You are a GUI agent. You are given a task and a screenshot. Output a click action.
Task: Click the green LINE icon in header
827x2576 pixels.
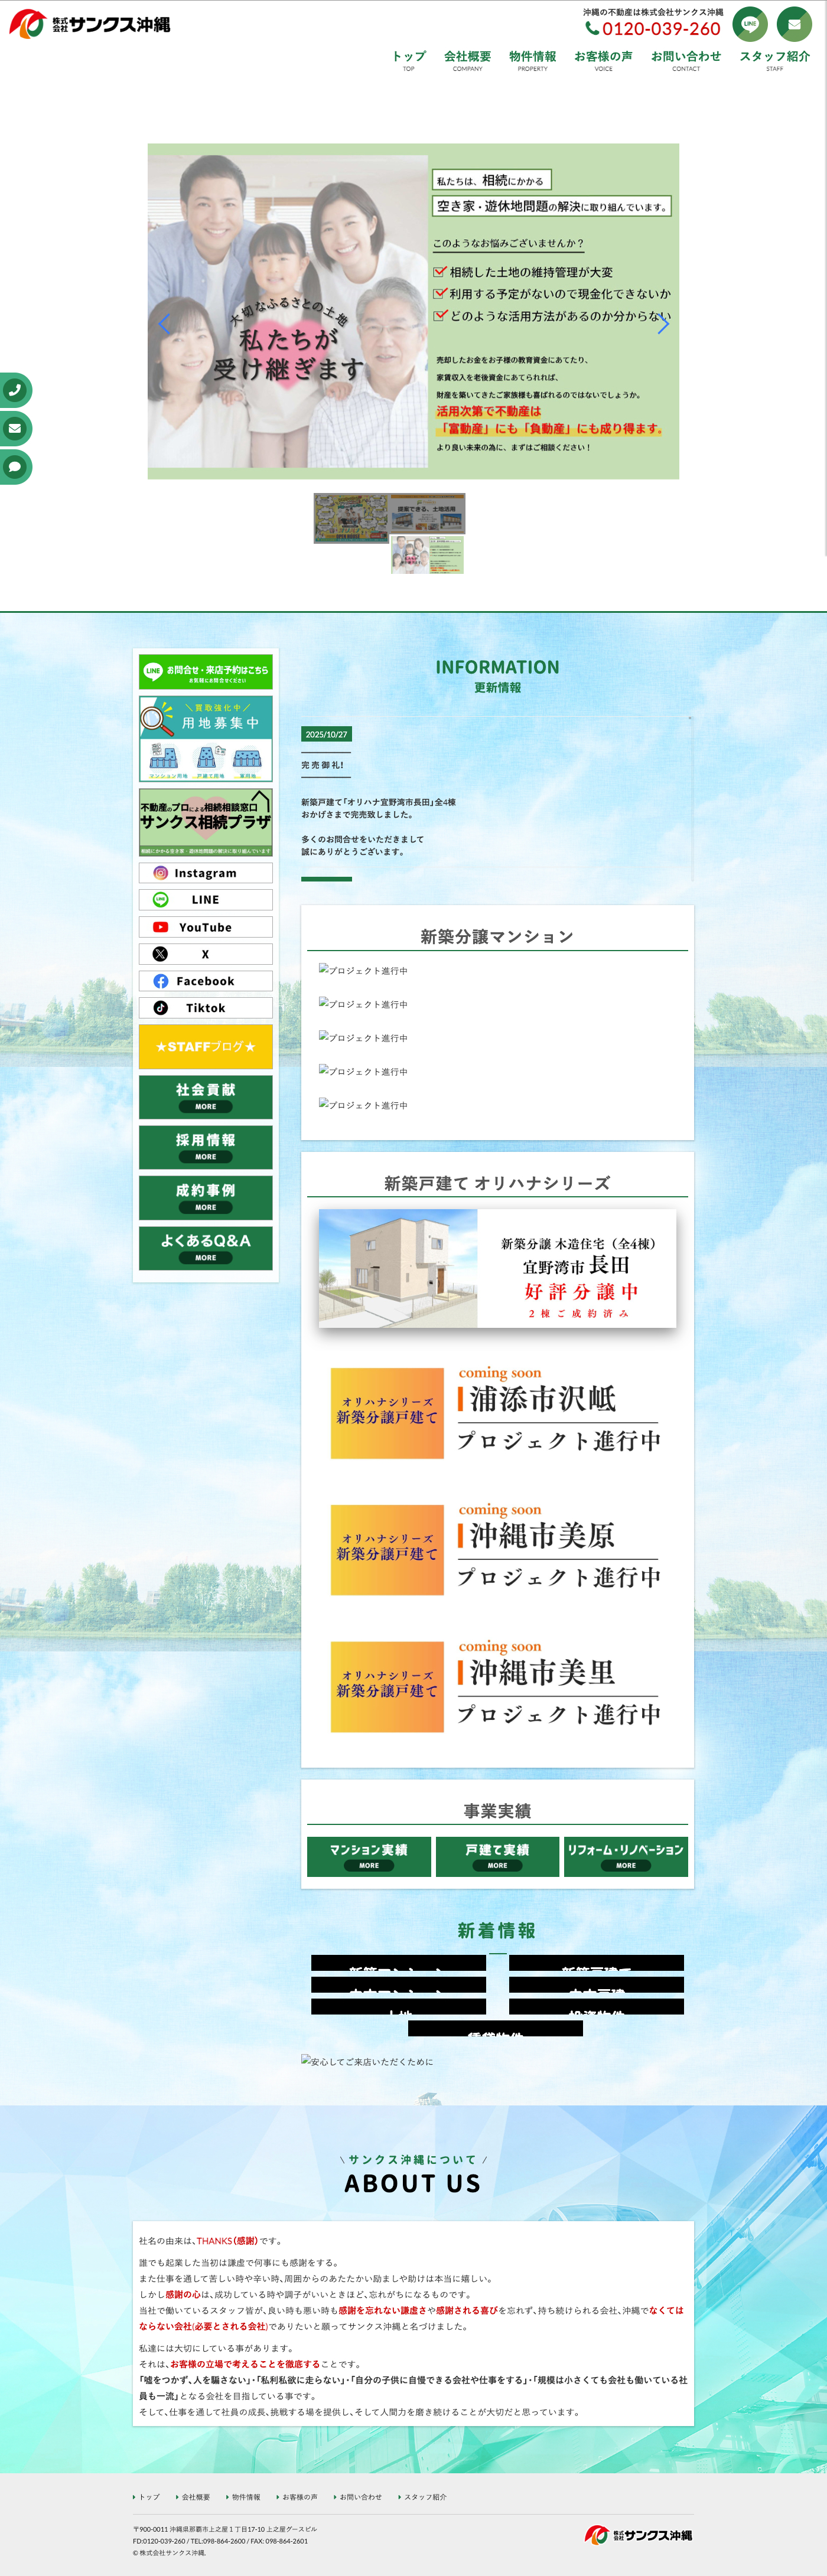pyautogui.click(x=749, y=24)
